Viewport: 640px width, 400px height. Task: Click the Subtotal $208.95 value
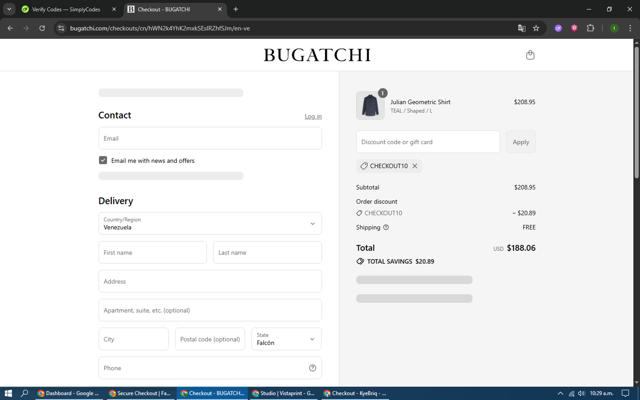(x=524, y=187)
